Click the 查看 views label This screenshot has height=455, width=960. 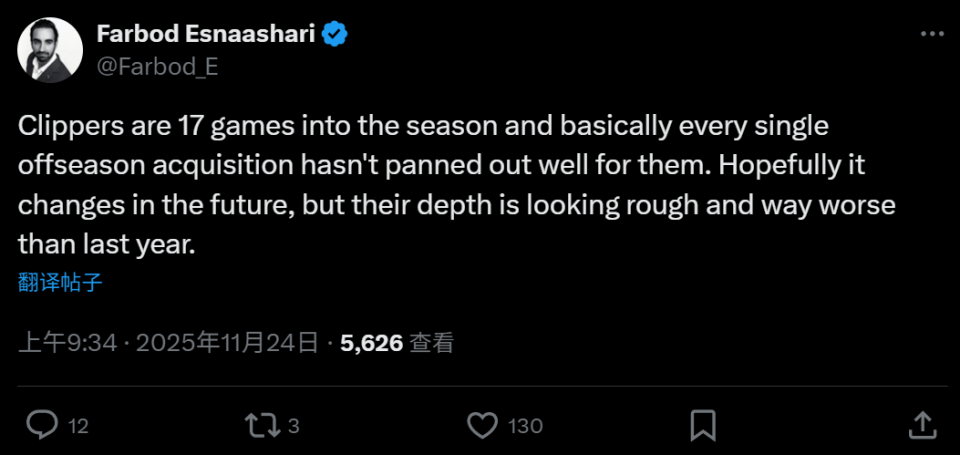433,343
